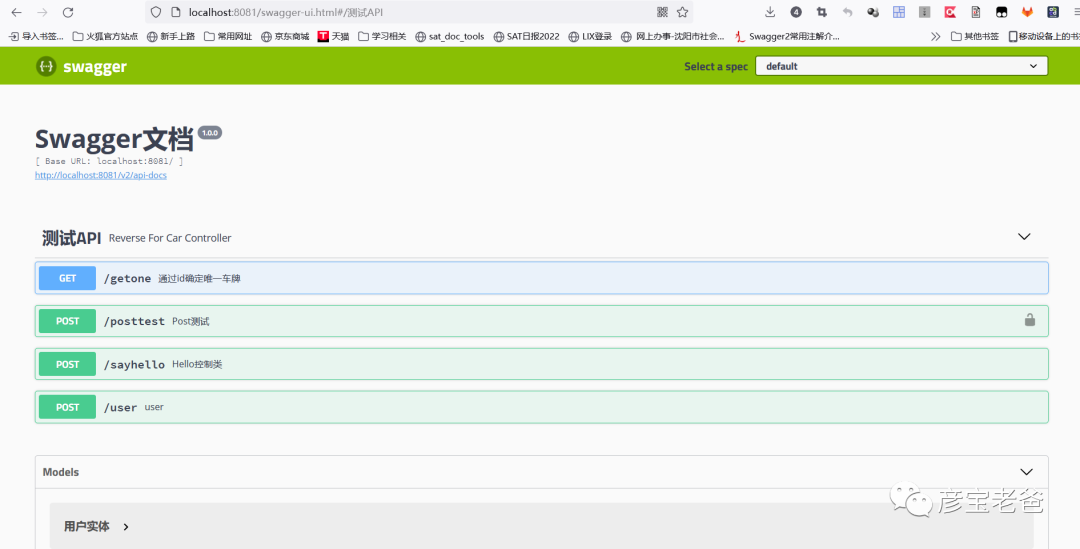Open the screenshot crop tool
Image resolution: width=1080 pixels, height=549 pixels.
pyautogui.click(x=821, y=12)
